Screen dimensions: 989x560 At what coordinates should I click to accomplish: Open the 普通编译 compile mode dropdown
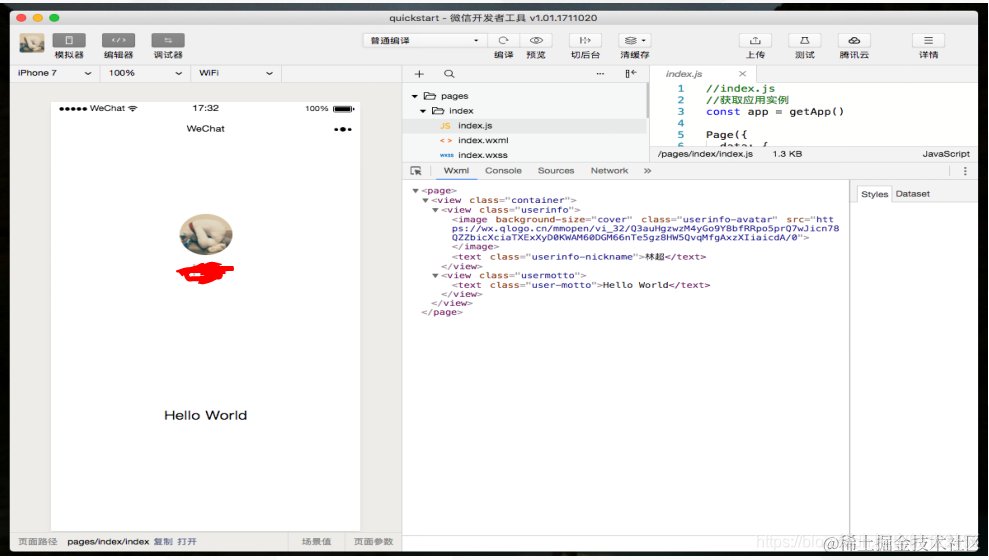423,40
